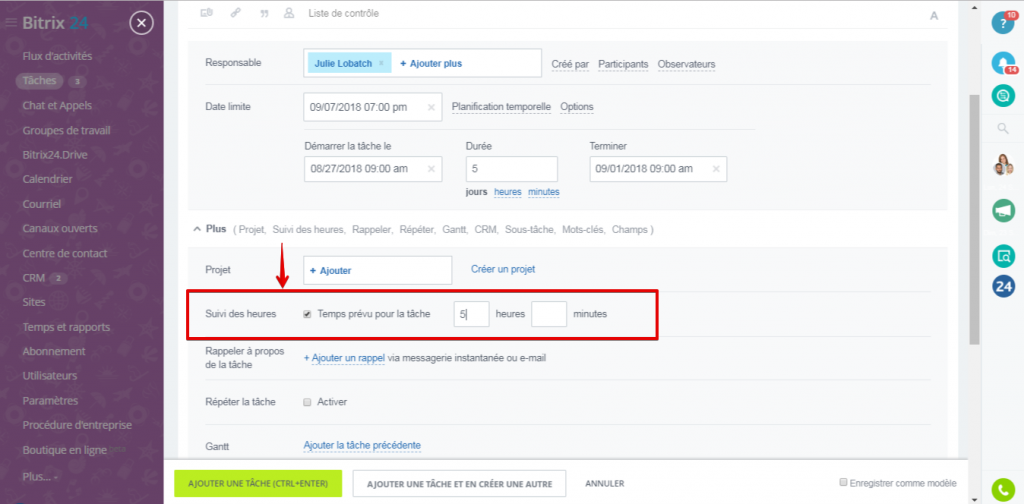This screenshot has height=504, width=1024.
Task: Mention a user with the person icon
Action: pyautogui.click(x=289, y=12)
